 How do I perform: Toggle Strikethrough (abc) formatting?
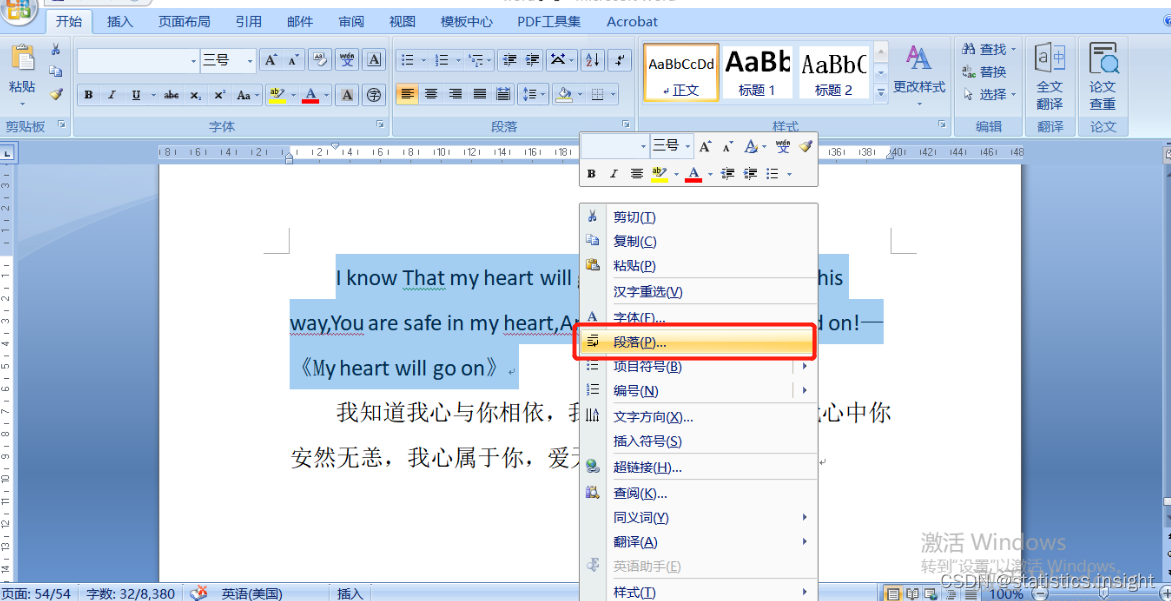pos(171,95)
